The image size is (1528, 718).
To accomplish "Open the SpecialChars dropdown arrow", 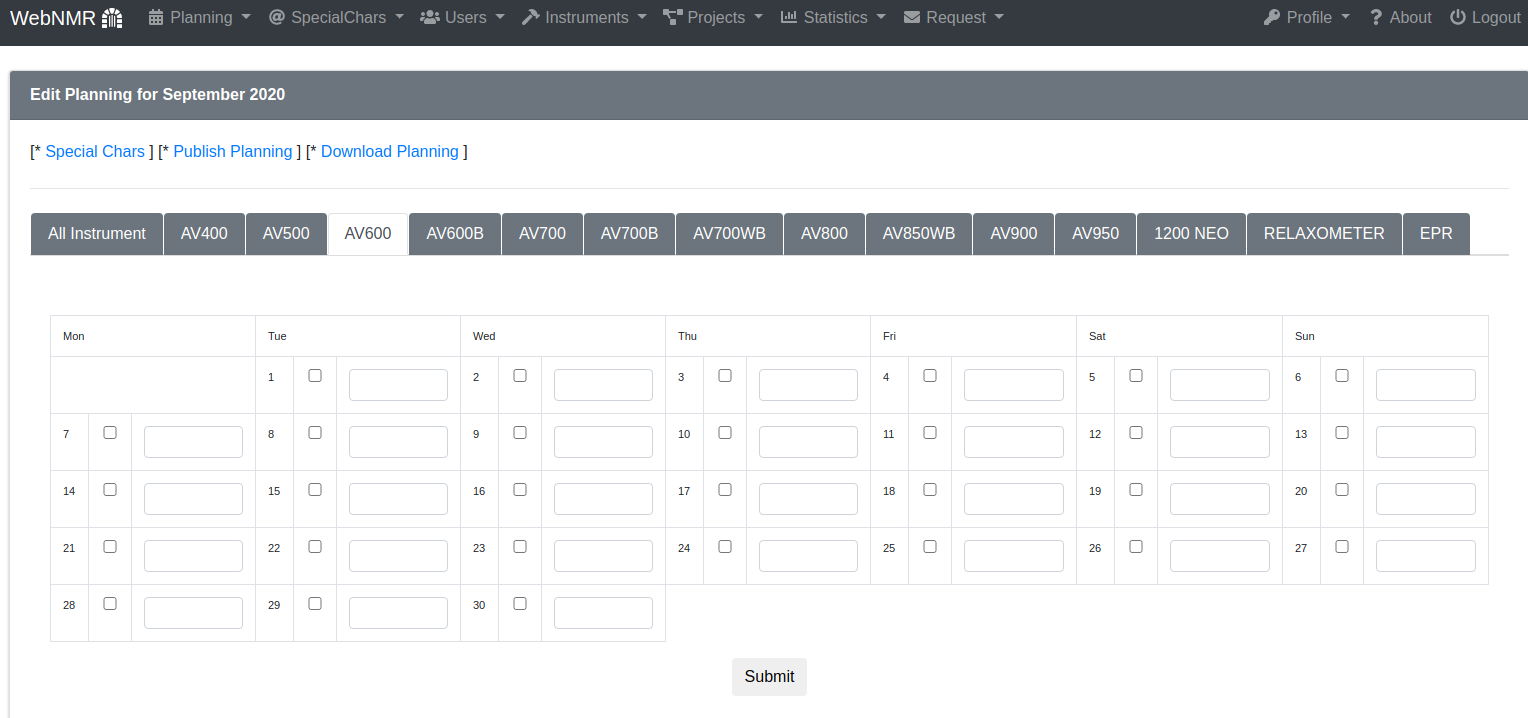I will 399,18.
